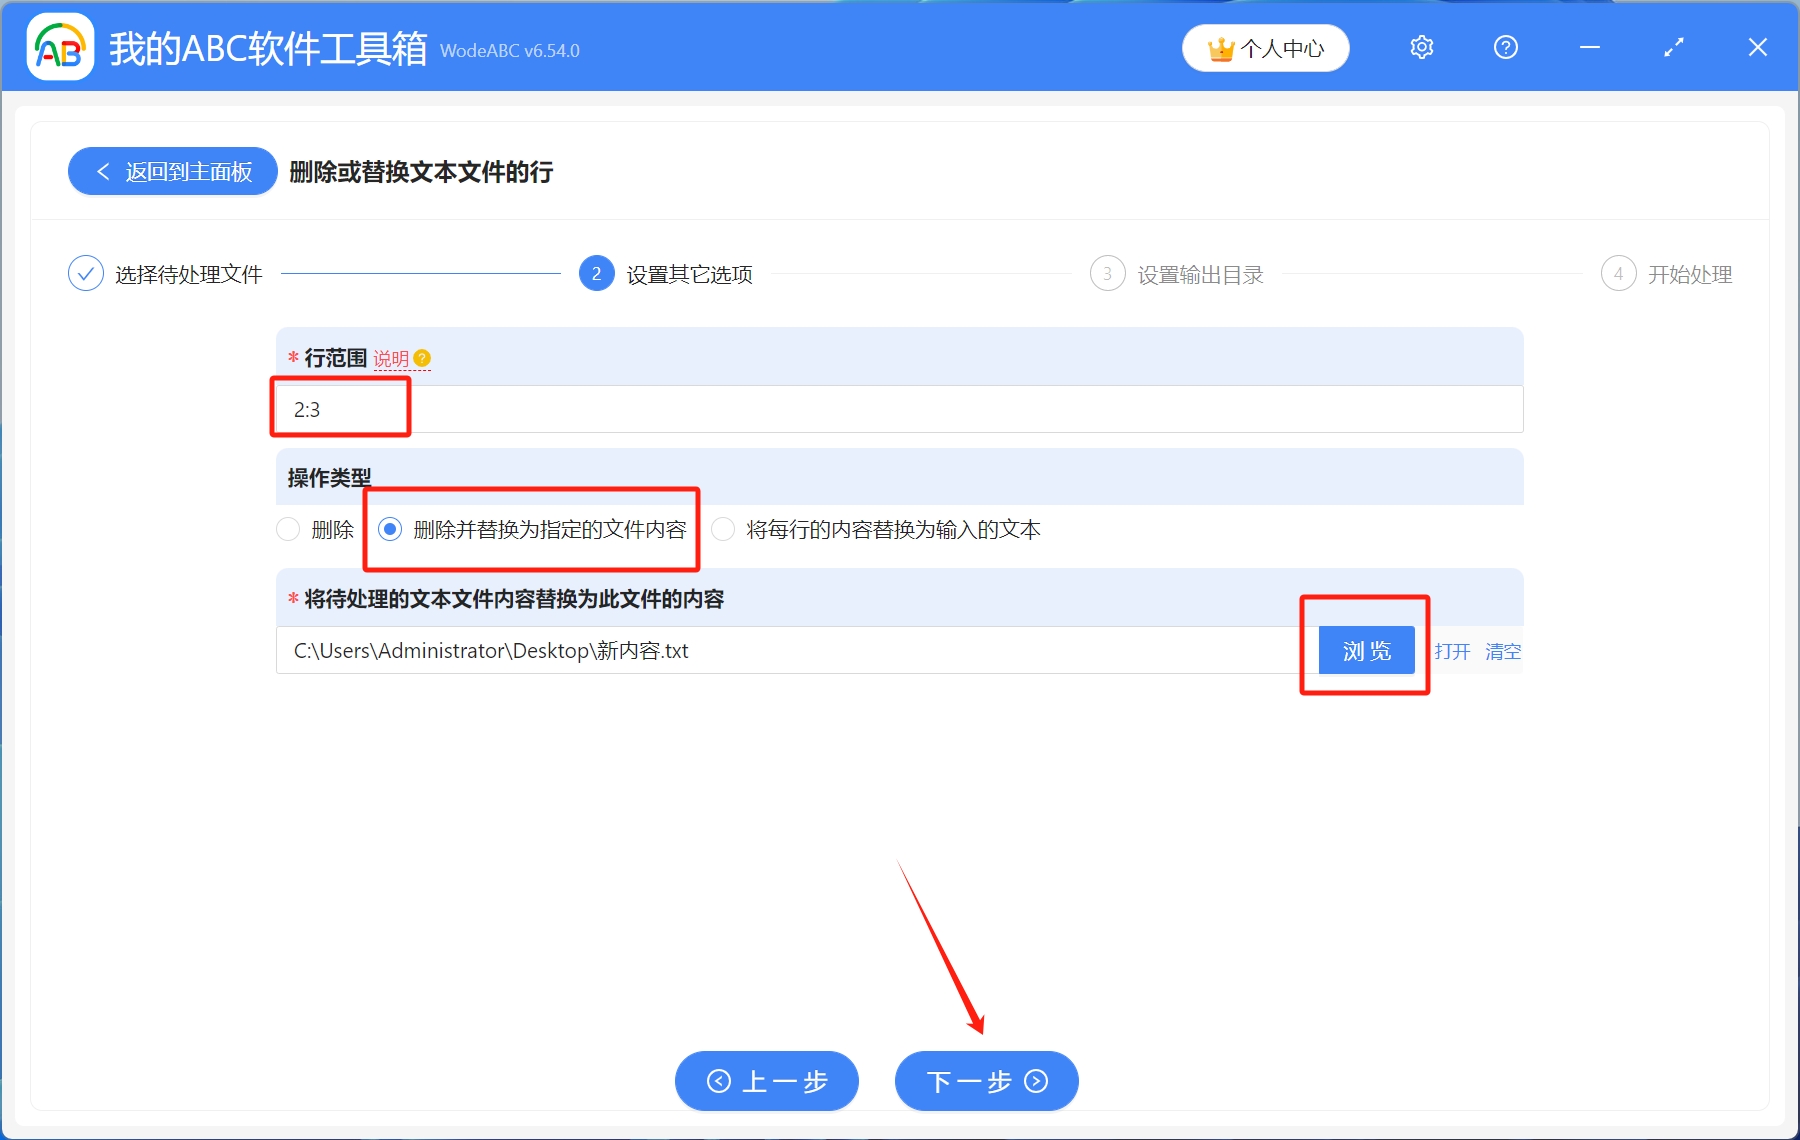Jump to step 3 设置输出目录
This screenshot has width=1800, height=1140.
point(1107,274)
